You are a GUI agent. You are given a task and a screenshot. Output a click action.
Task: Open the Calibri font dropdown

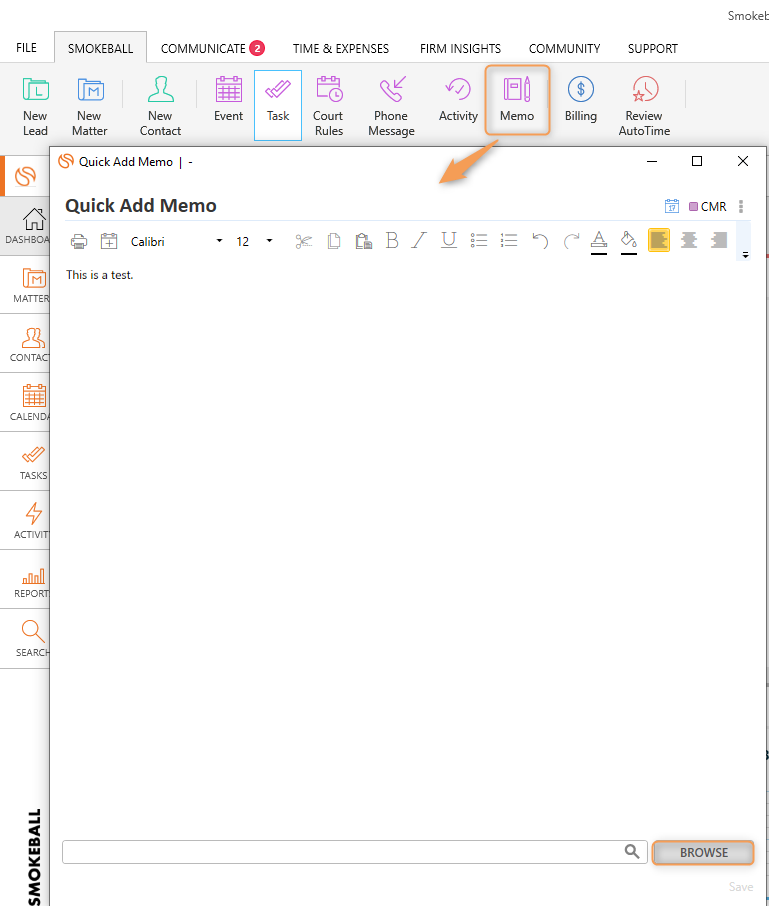pyautogui.click(x=219, y=241)
